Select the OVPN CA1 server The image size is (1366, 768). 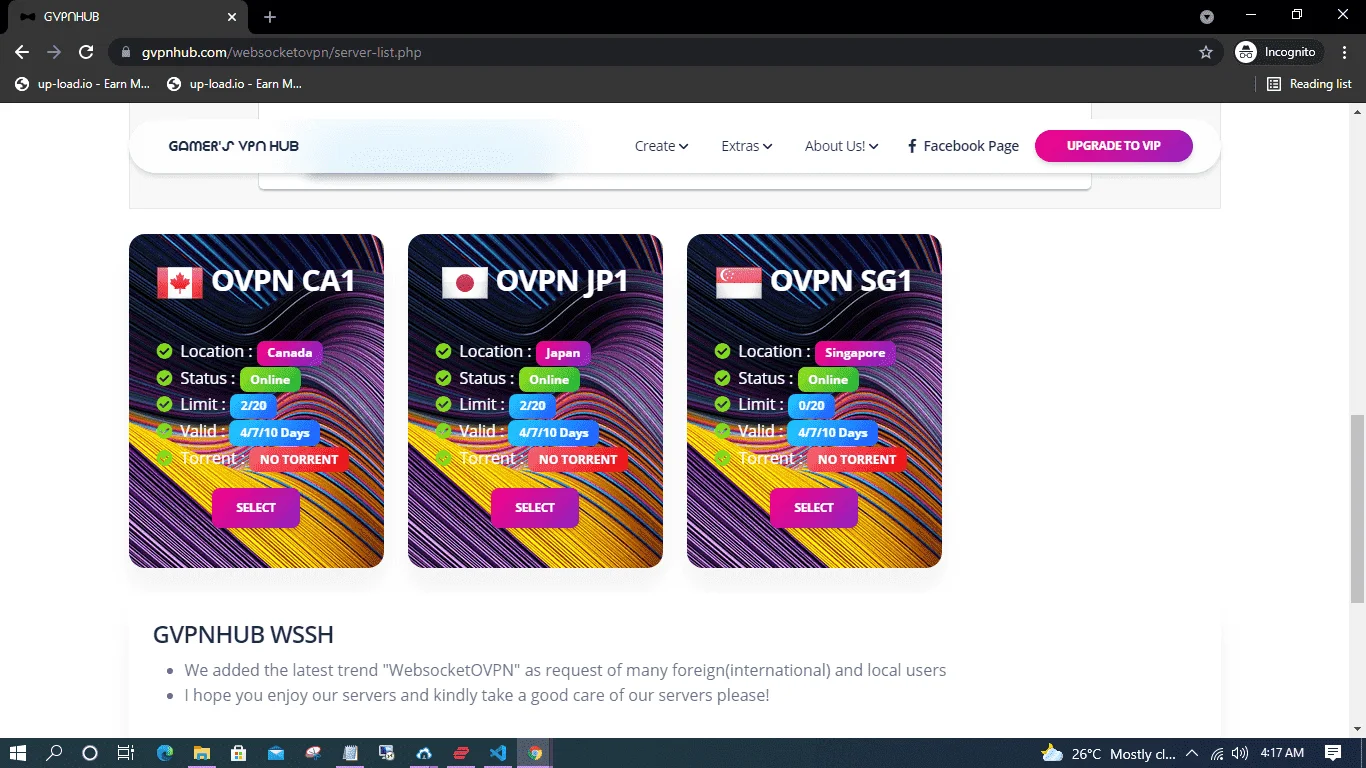coord(255,508)
